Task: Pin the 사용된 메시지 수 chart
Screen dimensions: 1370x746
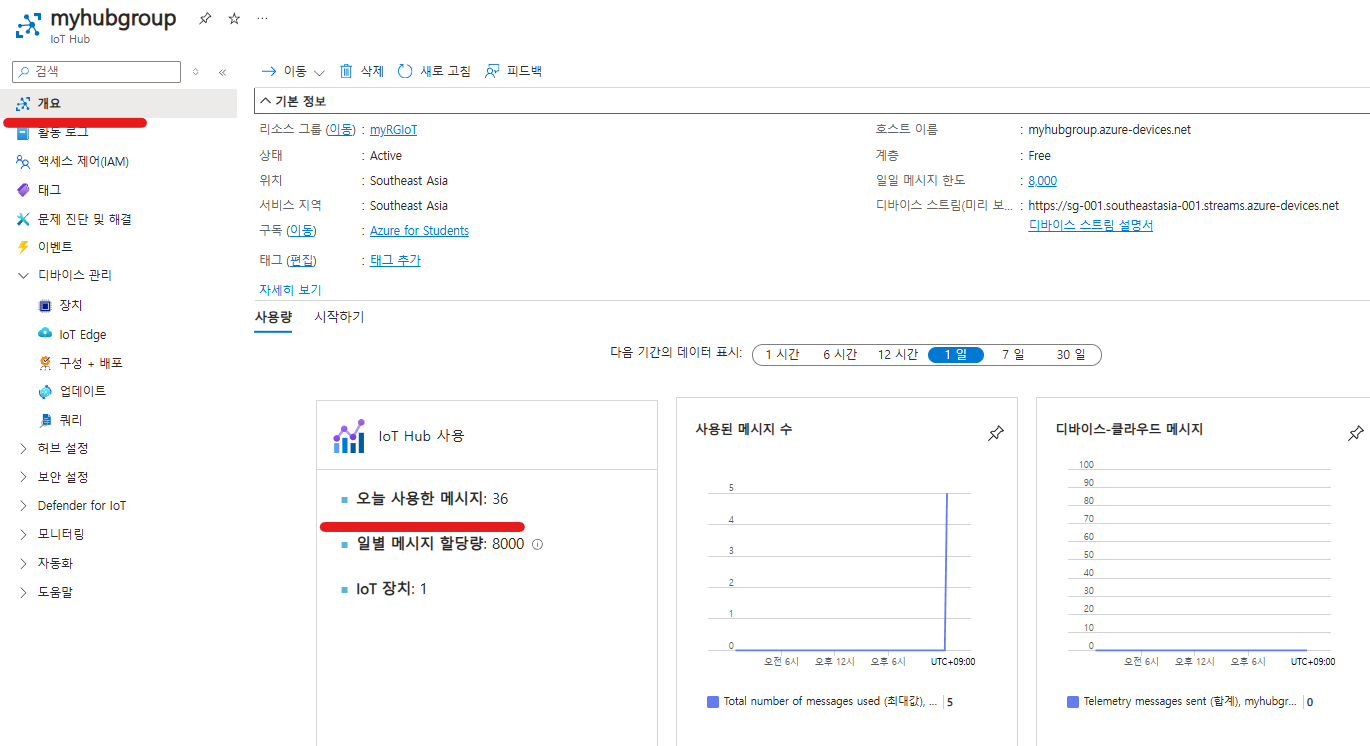Action: [x=995, y=433]
